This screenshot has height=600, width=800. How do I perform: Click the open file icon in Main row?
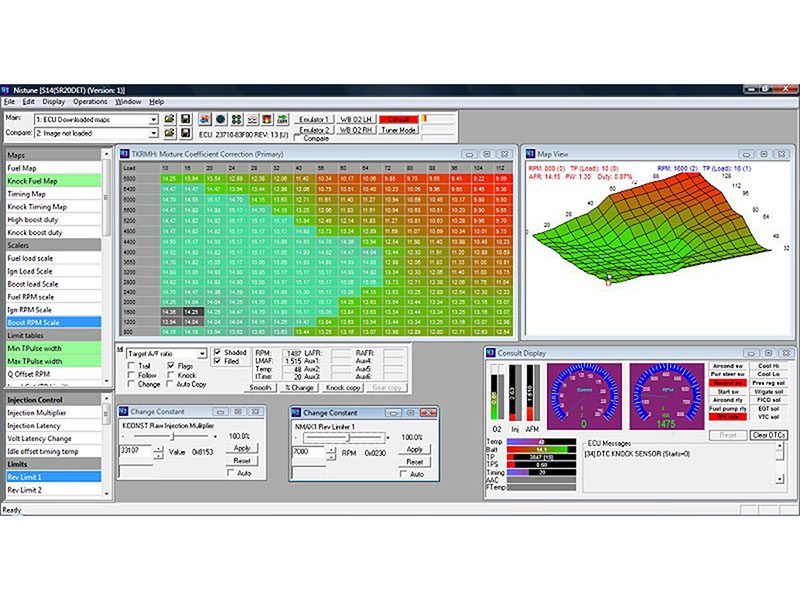(170, 119)
